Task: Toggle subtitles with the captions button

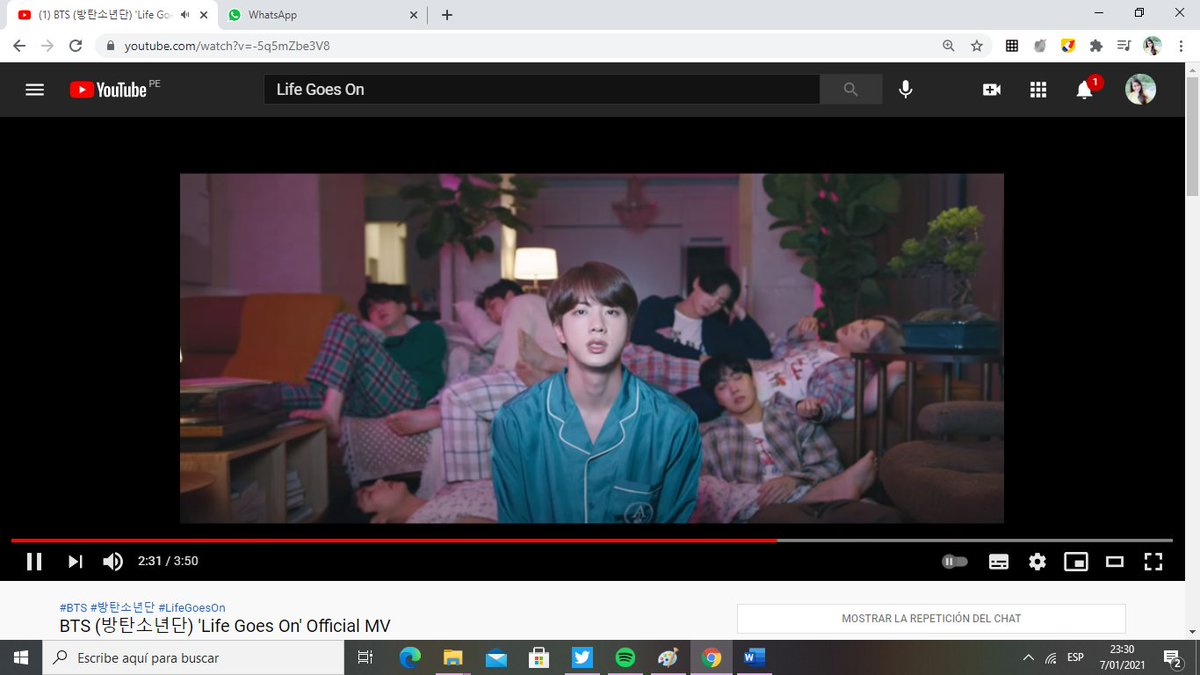Action: [x=999, y=561]
